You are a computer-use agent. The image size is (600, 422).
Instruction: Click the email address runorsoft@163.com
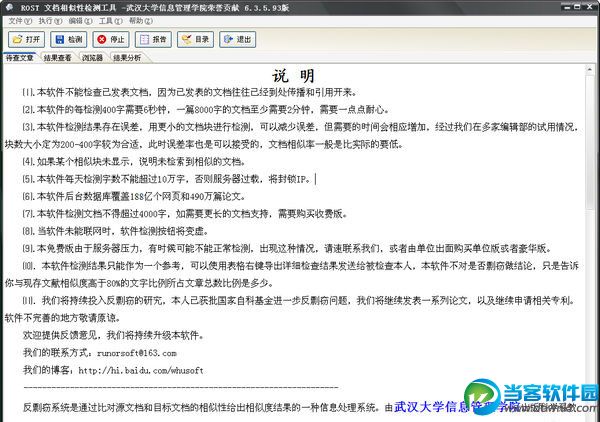[x=137, y=353]
